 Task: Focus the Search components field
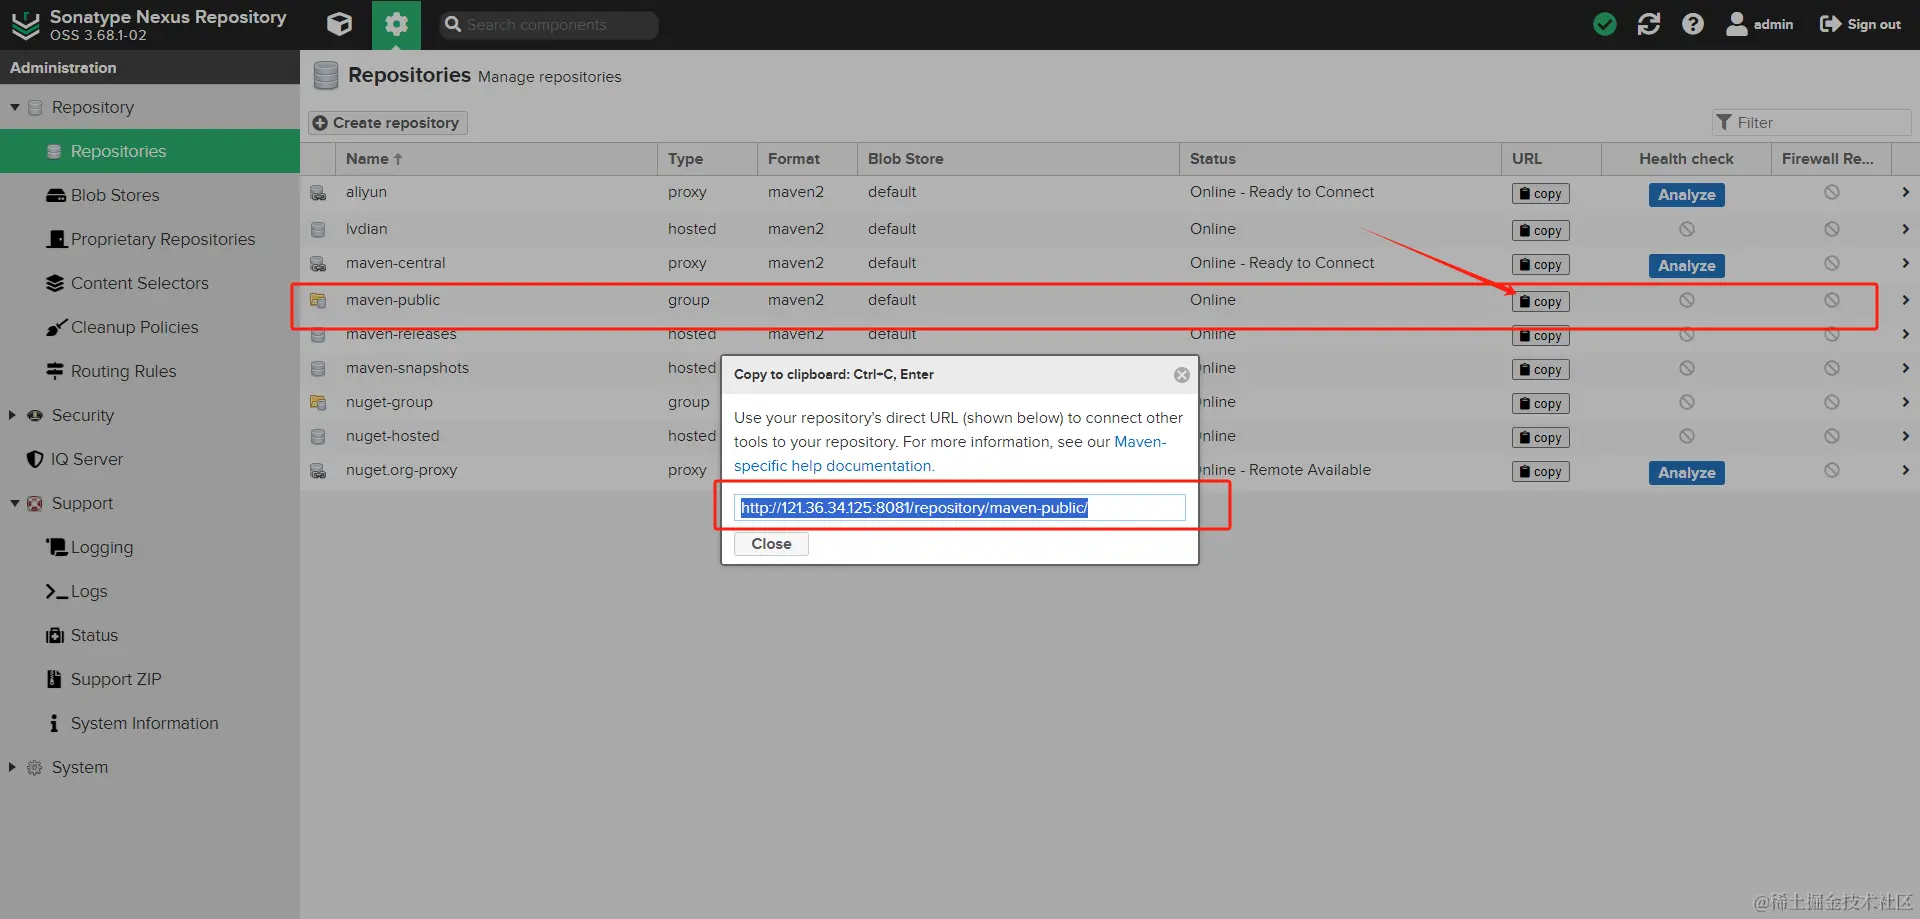point(549,24)
